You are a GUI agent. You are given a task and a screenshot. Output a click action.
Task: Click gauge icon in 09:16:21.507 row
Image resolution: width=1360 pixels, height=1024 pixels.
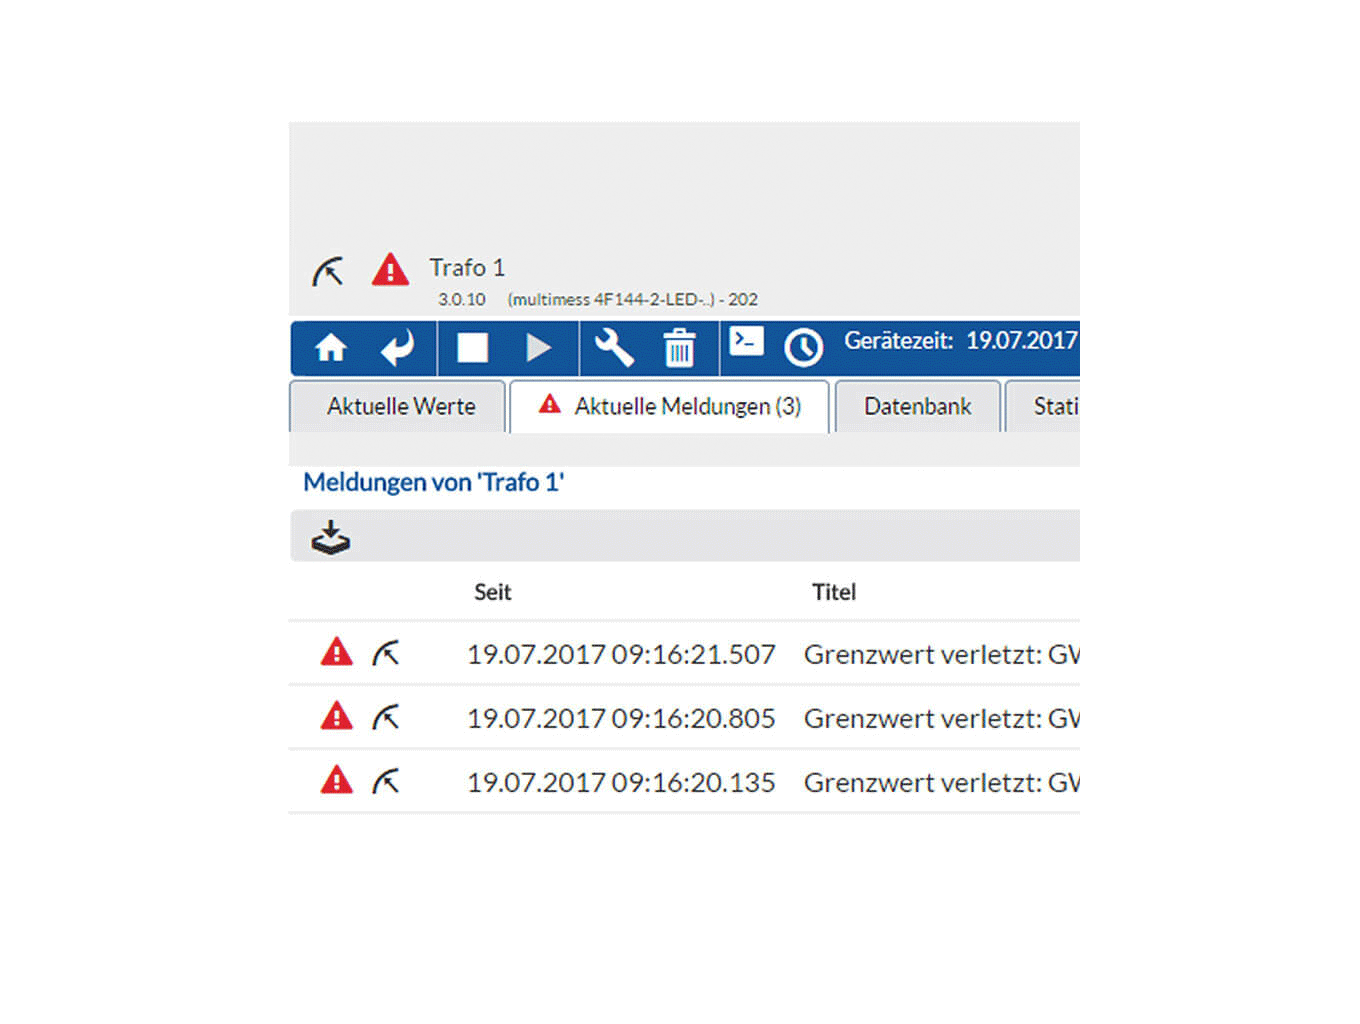click(x=386, y=653)
